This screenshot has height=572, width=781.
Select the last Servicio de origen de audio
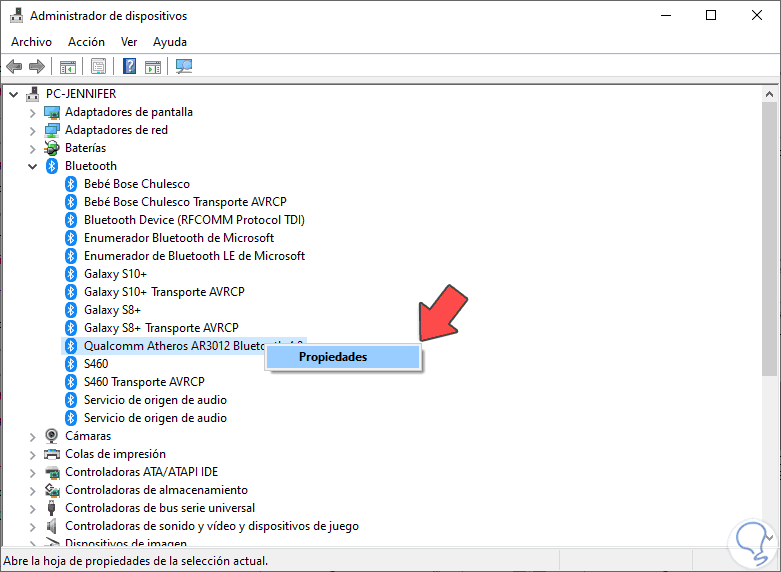point(155,418)
